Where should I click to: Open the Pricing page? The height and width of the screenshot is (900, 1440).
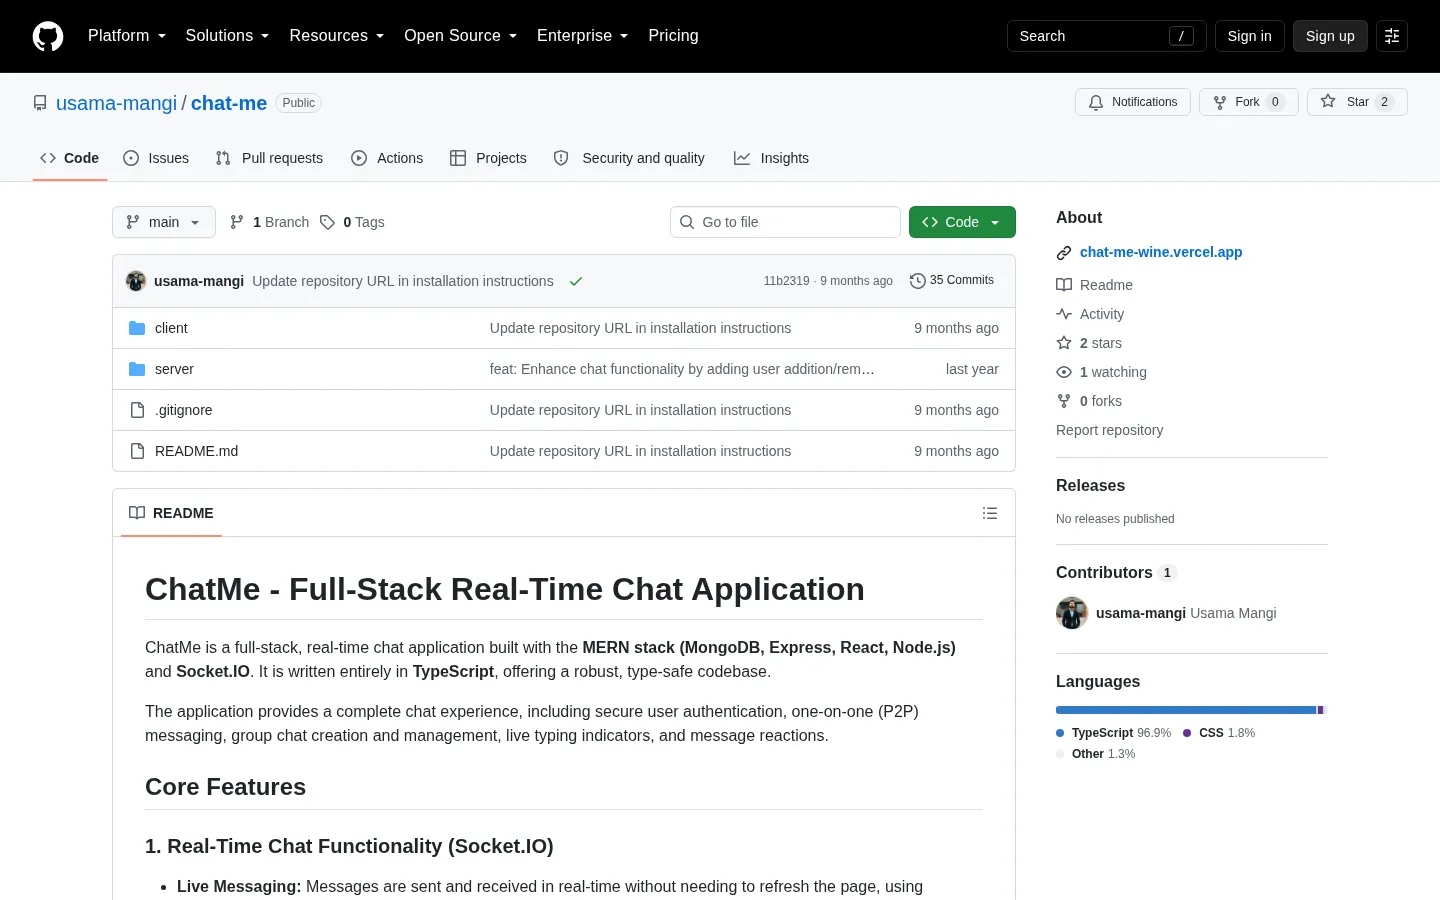[673, 36]
